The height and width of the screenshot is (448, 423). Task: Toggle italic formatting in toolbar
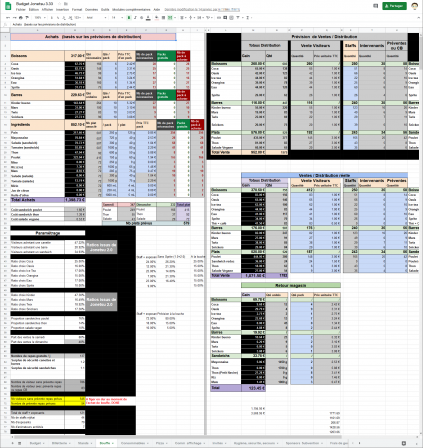click(135, 18)
